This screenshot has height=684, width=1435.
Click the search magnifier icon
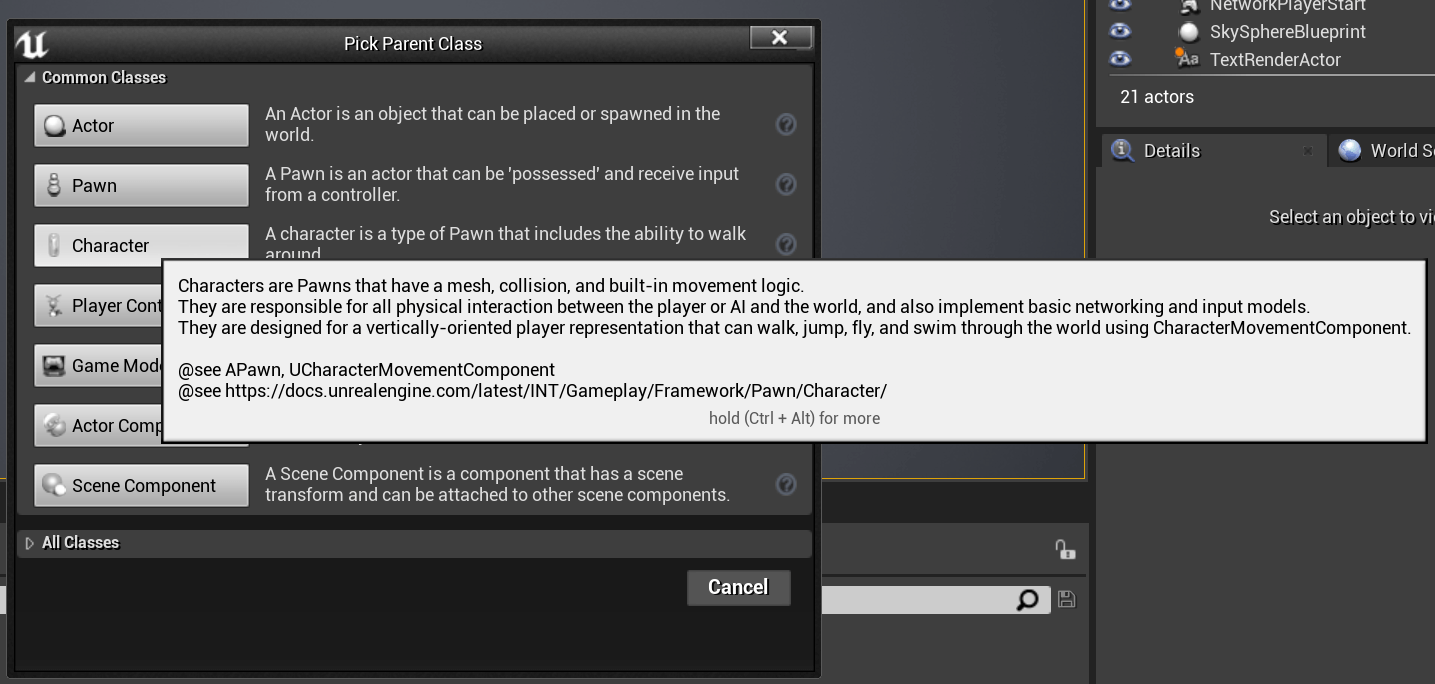pos(1027,600)
